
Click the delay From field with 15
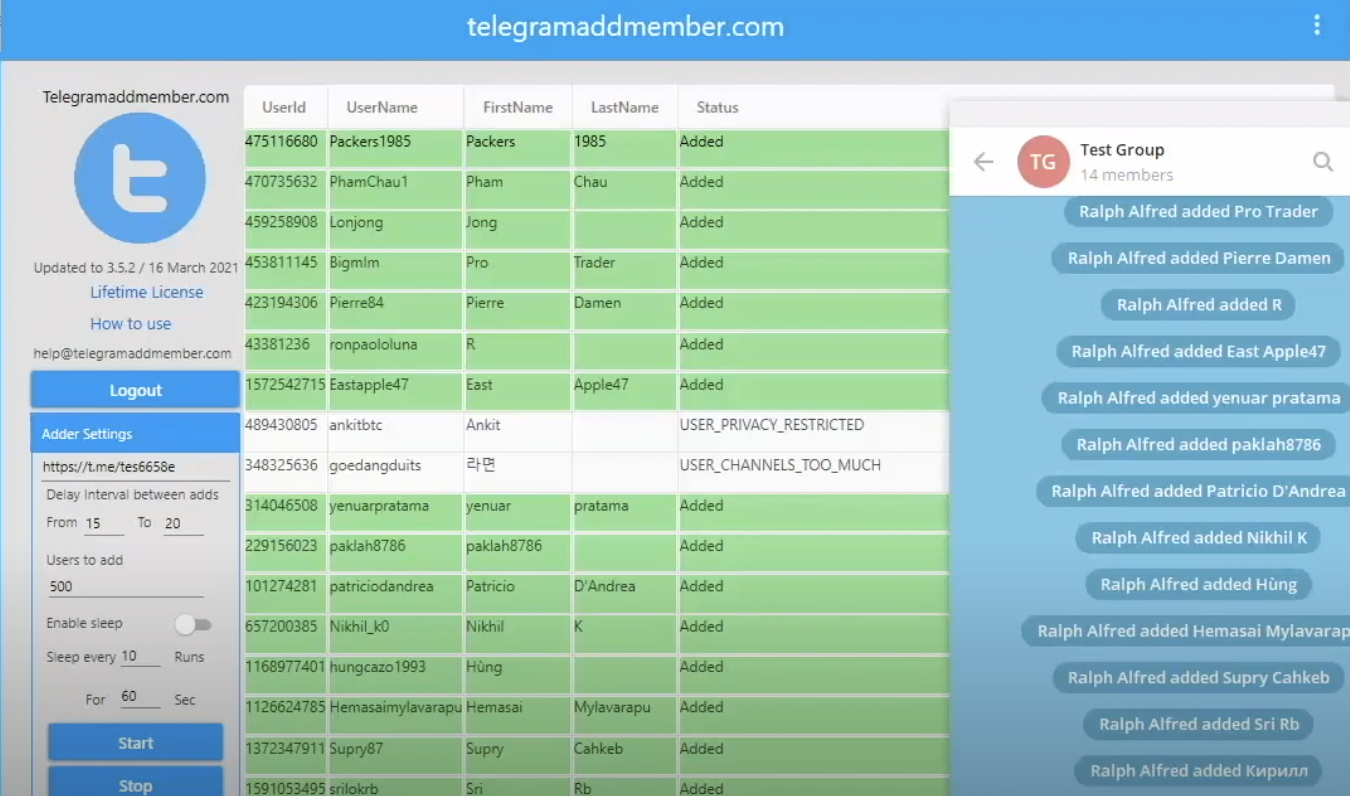[x=104, y=523]
